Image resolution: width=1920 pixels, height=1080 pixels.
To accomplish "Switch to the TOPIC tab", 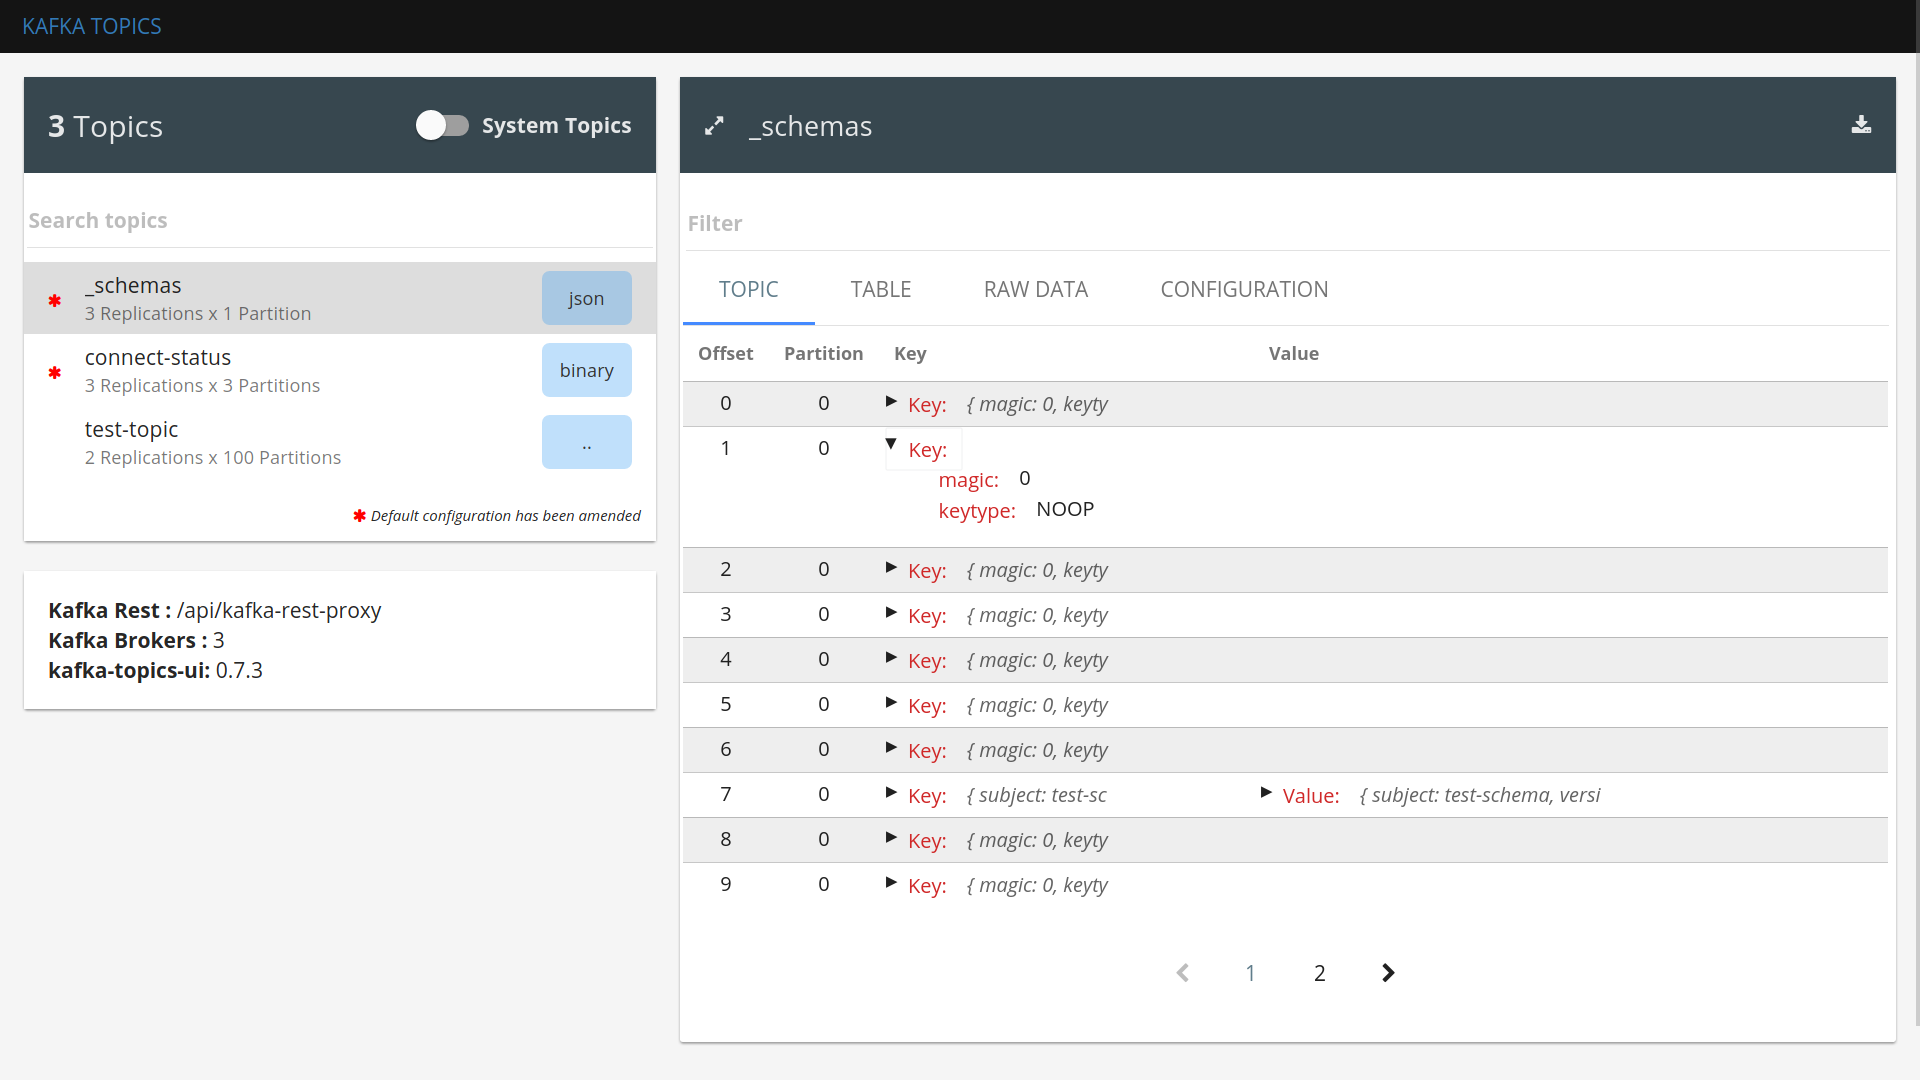I will 748,289.
